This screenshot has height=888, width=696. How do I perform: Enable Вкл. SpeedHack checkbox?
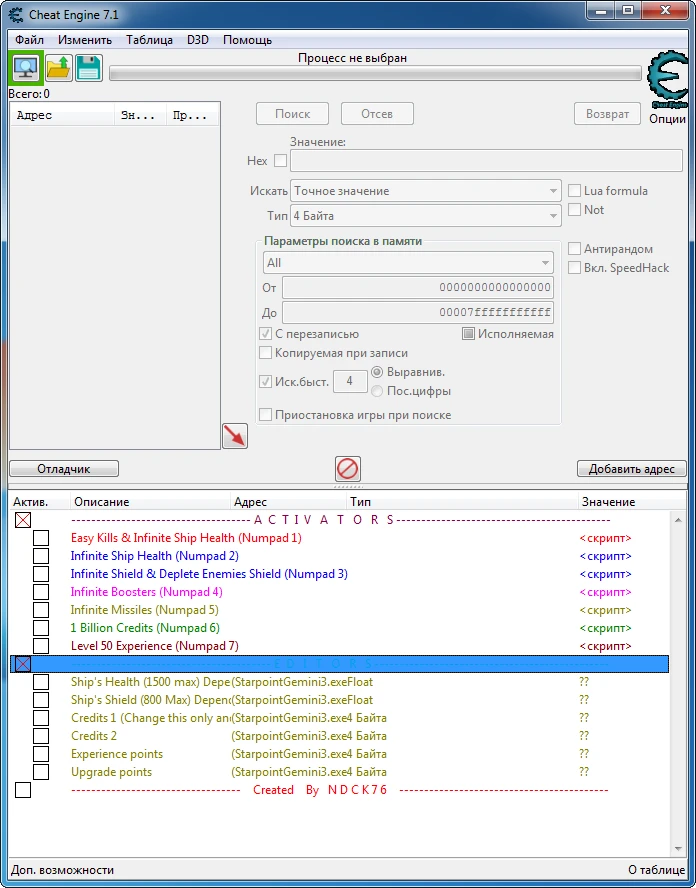[574, 268]
